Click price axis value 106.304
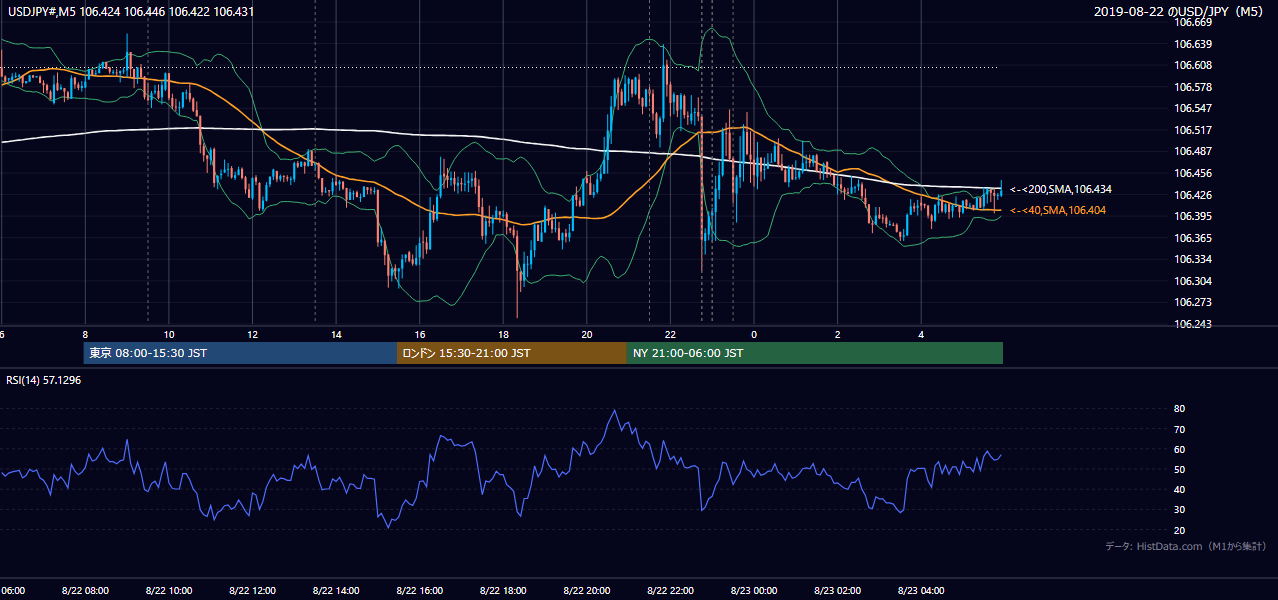Image resolution: width=1278 pixels, height=600 pixels. click(1193, 281)
